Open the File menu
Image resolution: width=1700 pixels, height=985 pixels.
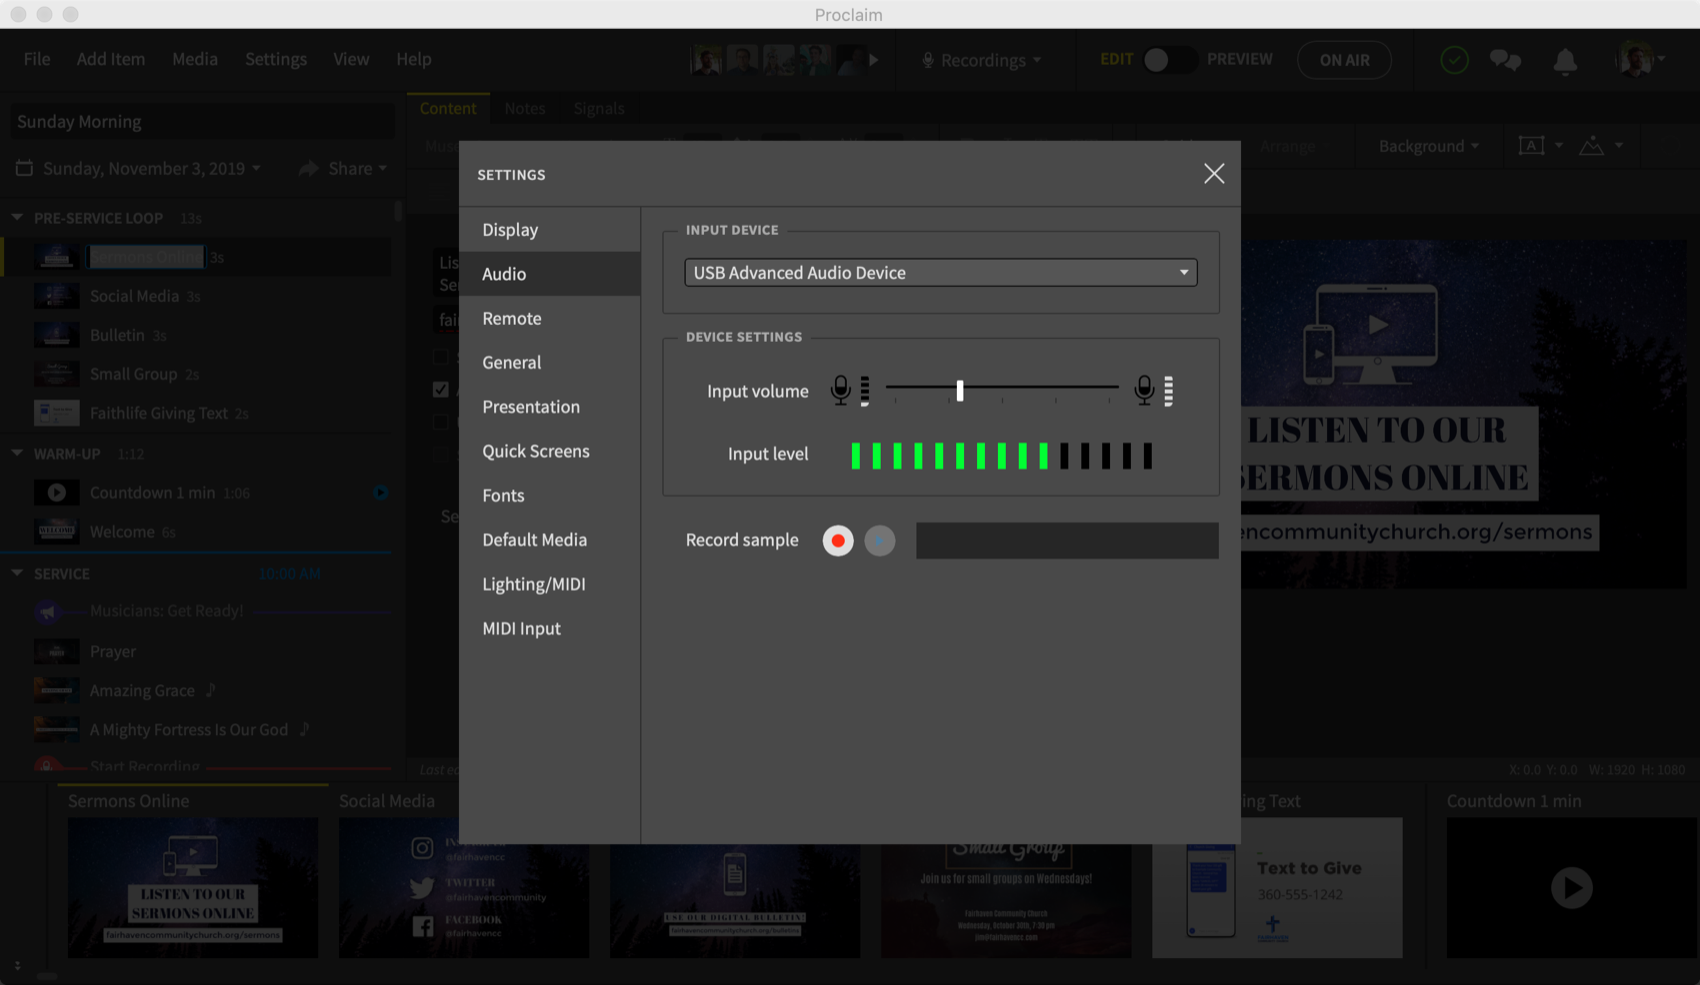tap(37, 59)
